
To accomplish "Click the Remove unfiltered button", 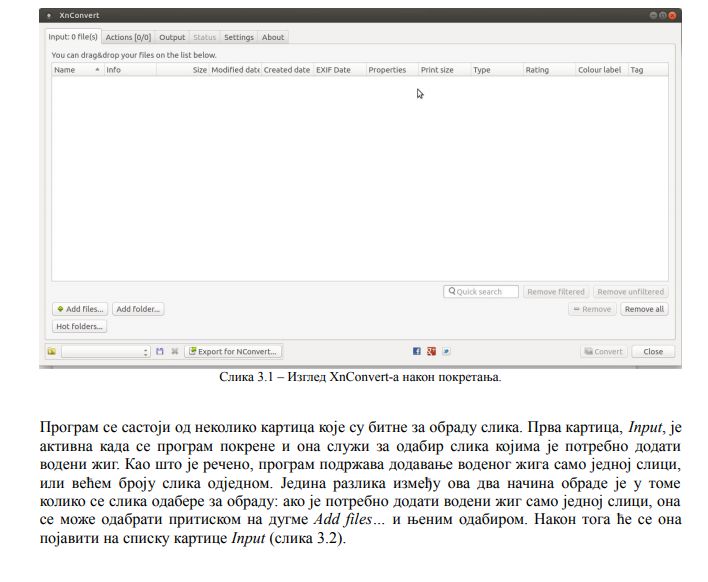I will [631, 292].
